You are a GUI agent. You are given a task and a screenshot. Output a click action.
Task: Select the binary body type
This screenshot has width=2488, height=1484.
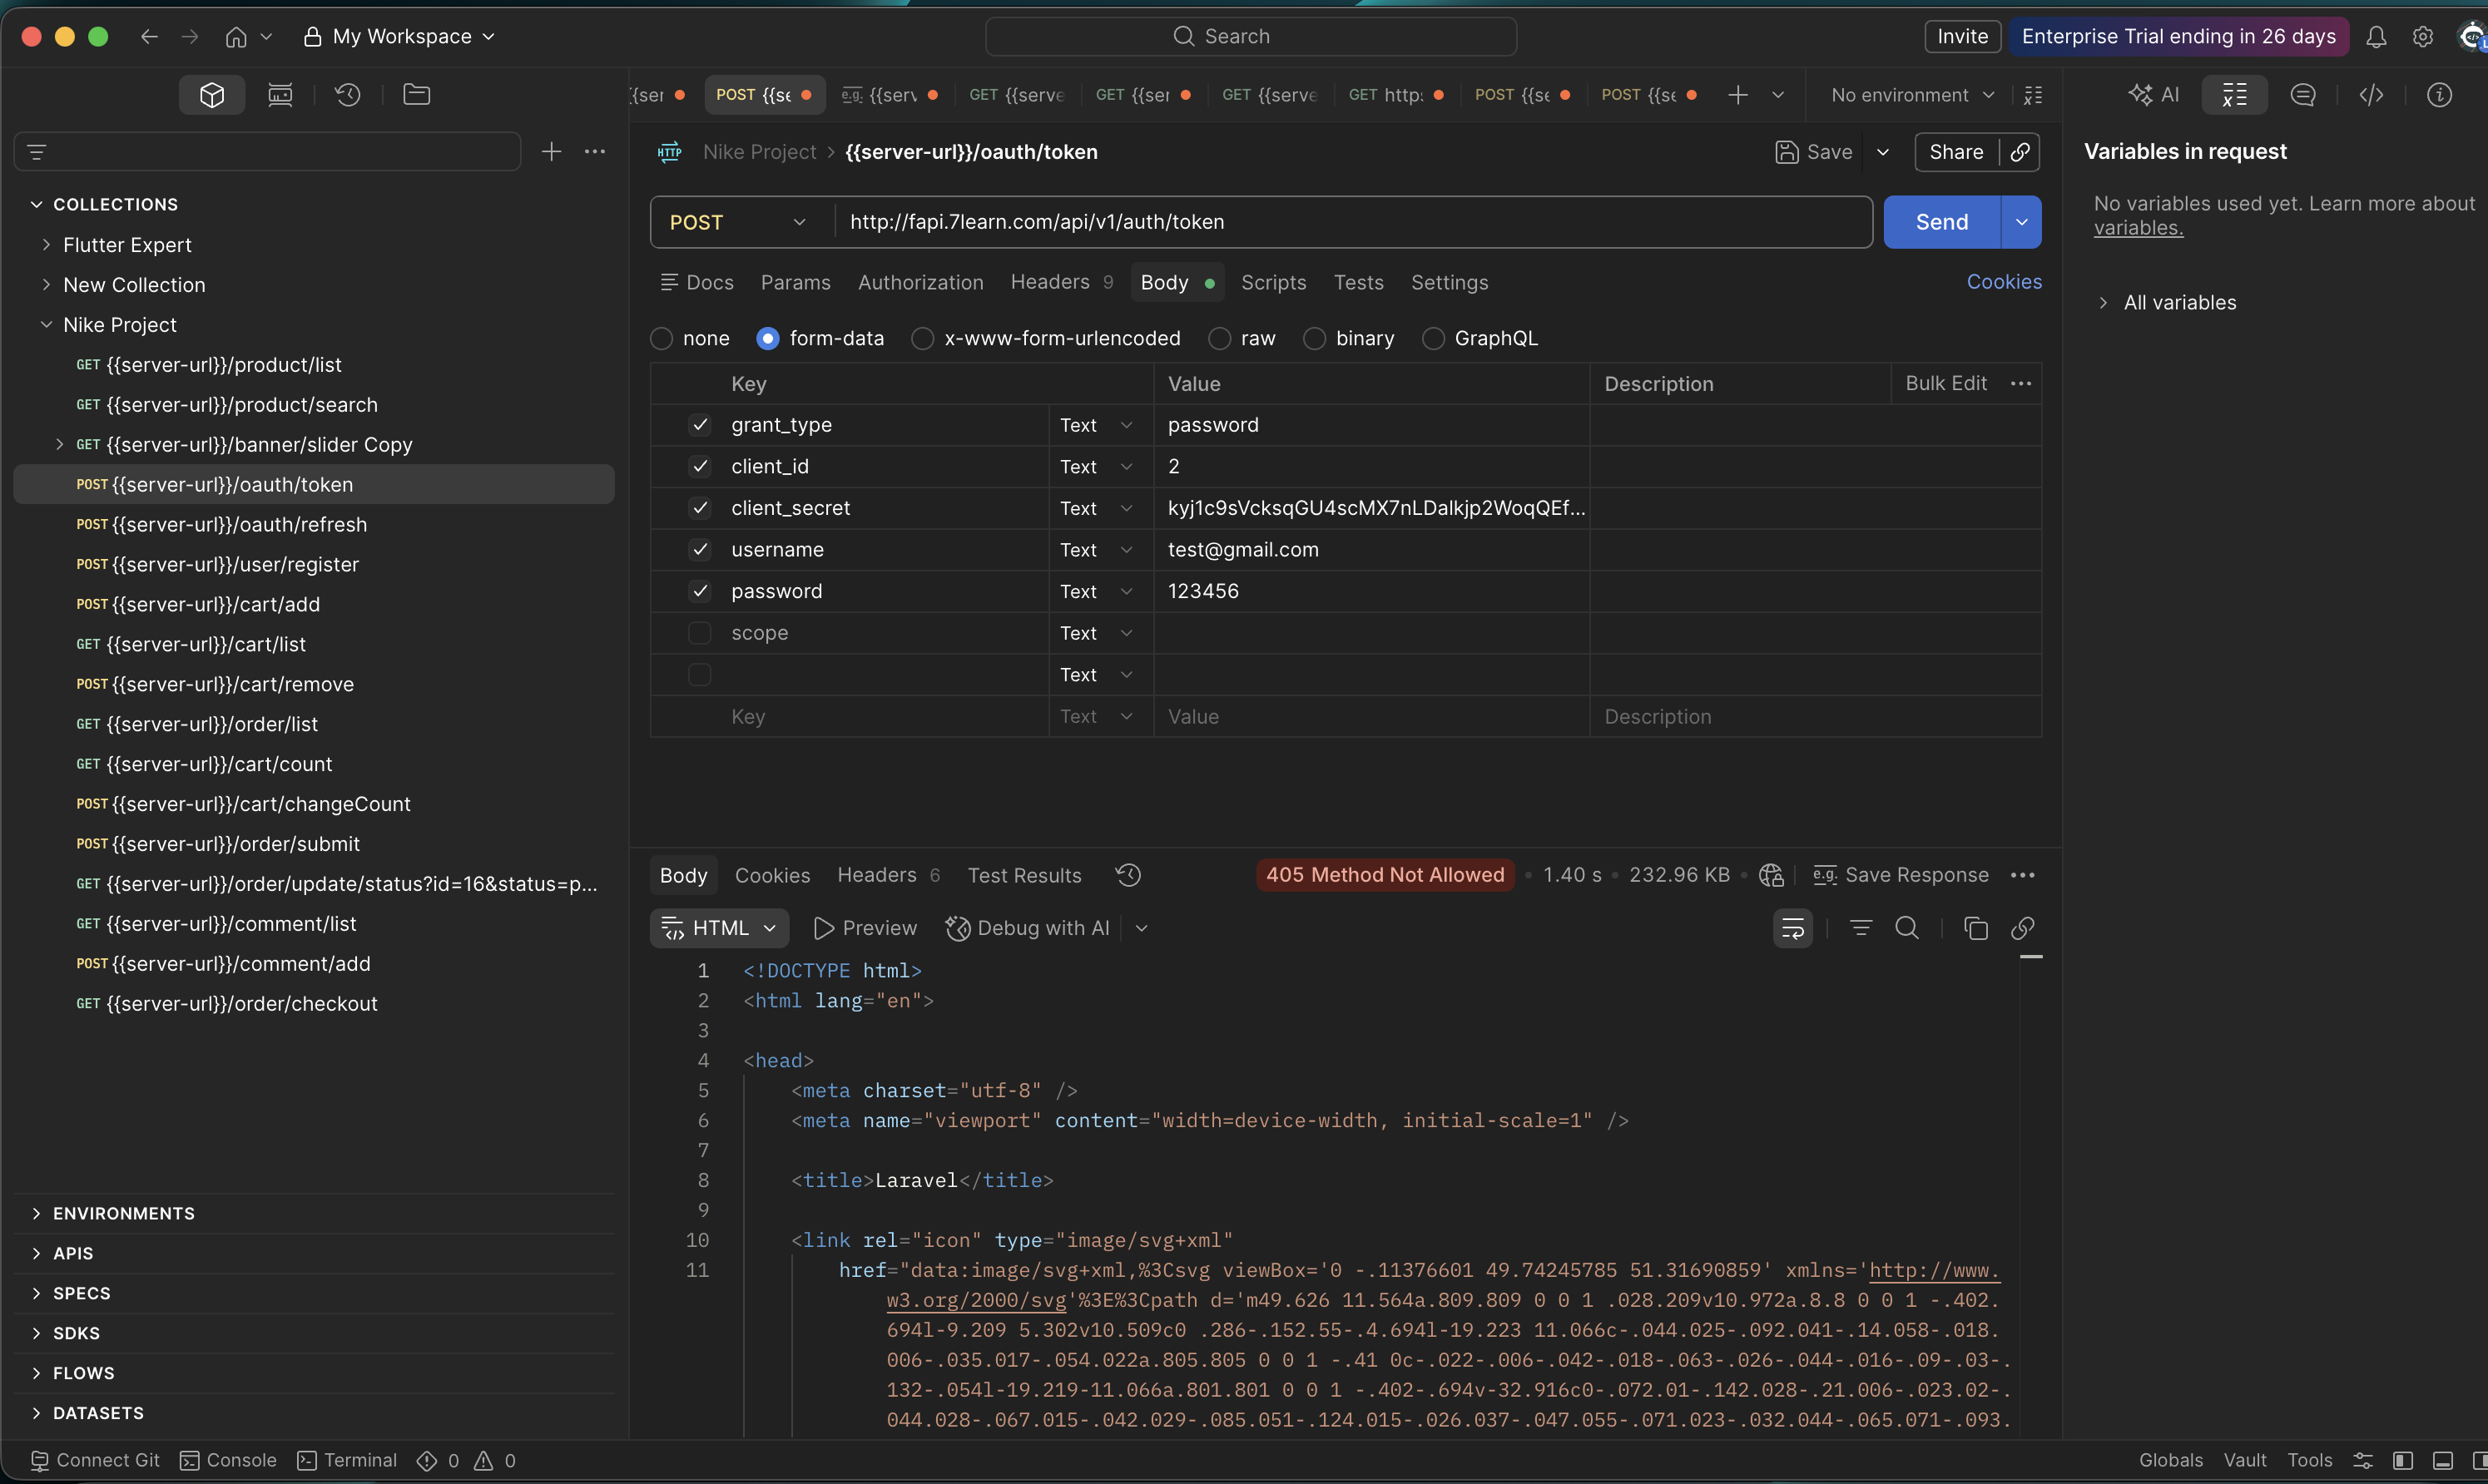point(1314,339)
